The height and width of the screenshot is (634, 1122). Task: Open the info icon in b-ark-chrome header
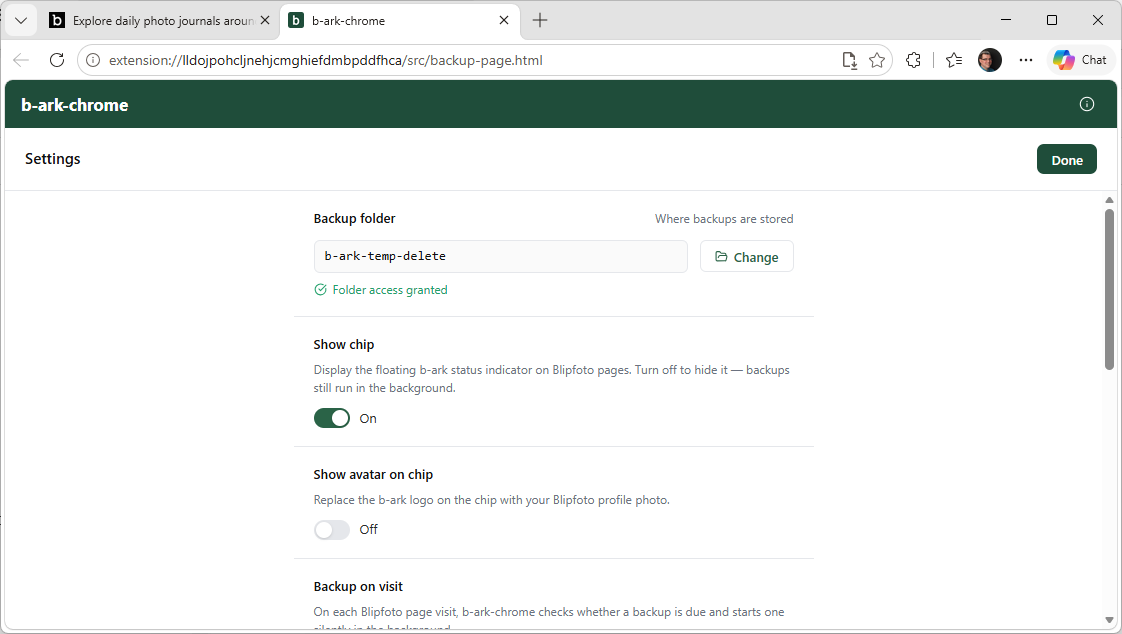tap(1086, 104)
